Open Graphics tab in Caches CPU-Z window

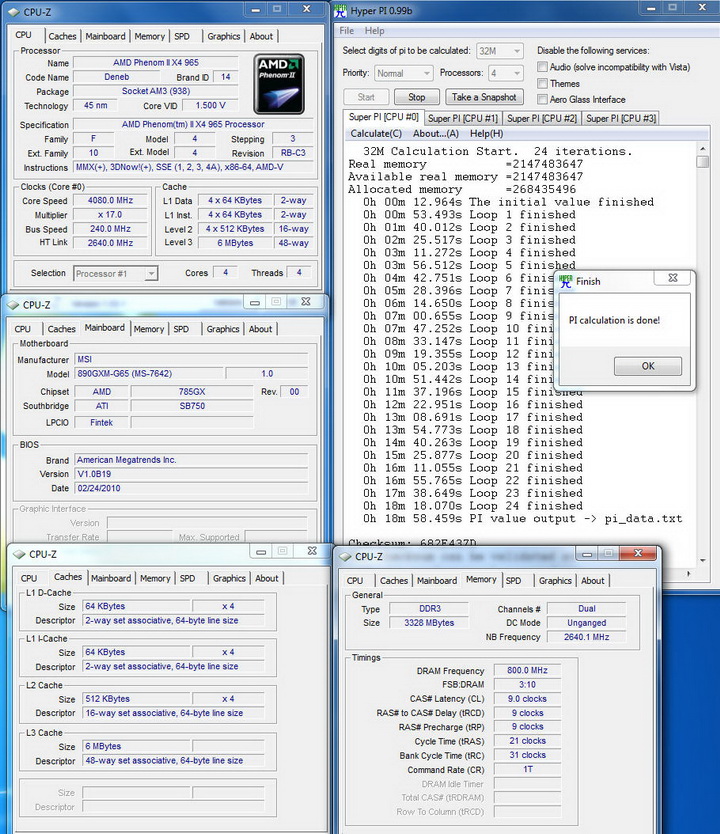(x=229, y=578)
